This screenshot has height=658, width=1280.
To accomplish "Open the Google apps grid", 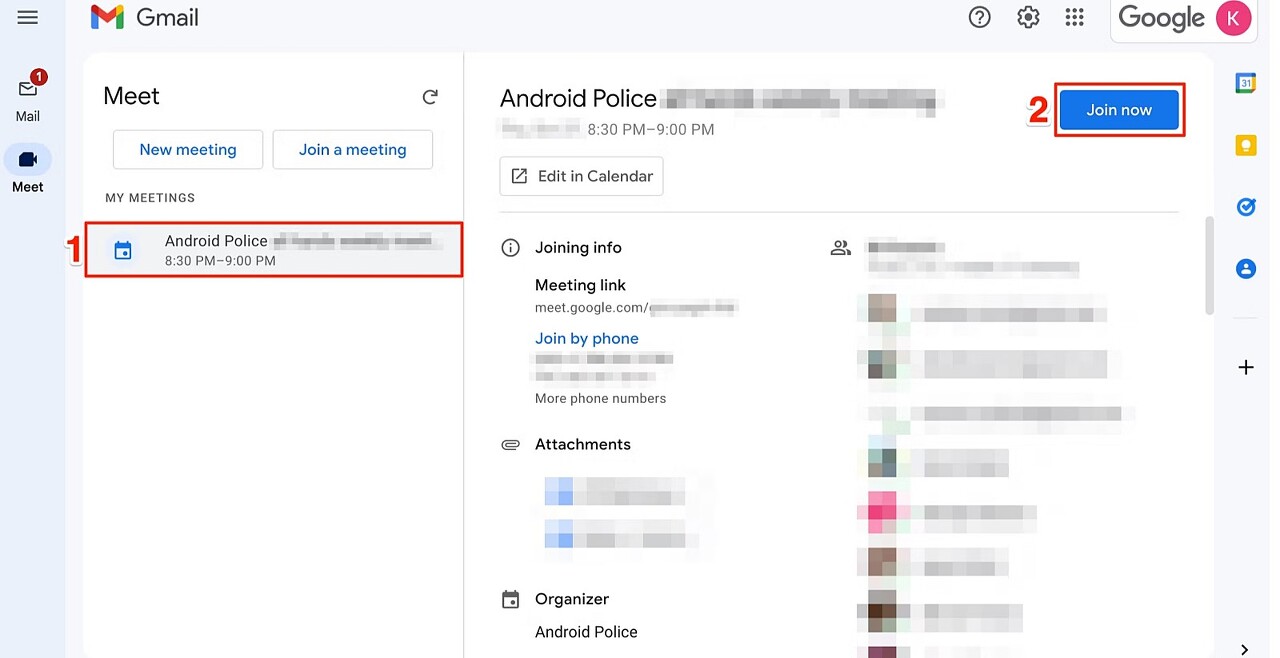I will (1075, 17).
